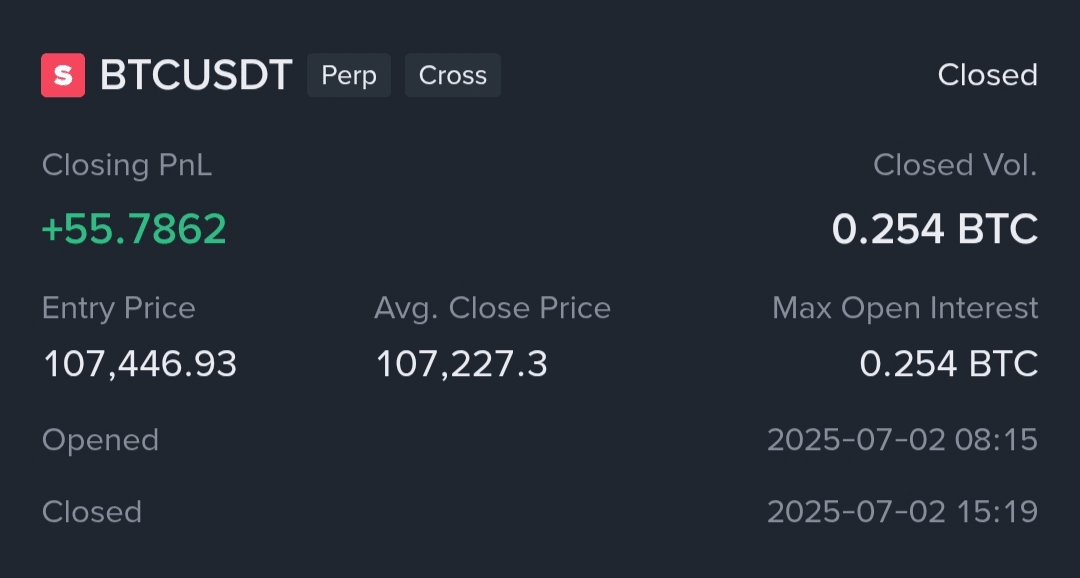1080x578 pixels.
Task: Click the Closed Vol. label
Action: click(x=954, y=165)
